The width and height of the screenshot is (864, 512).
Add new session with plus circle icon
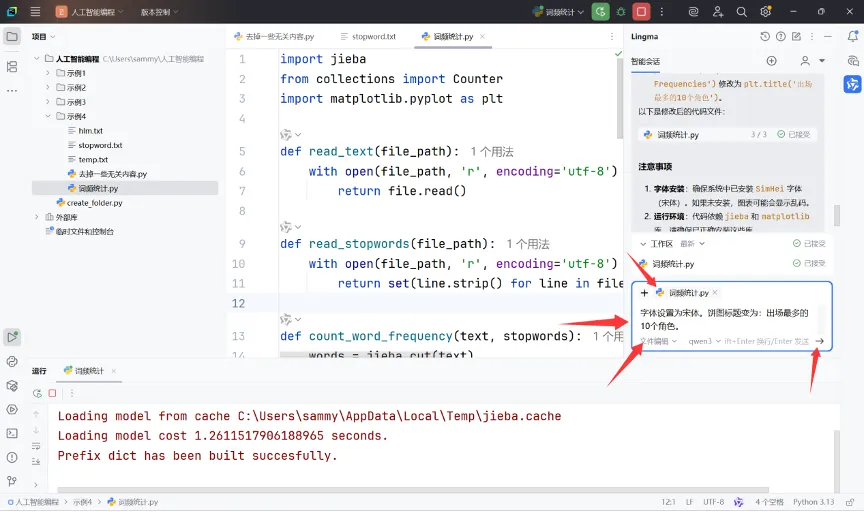pyautogui.click(x=771, y=61)
